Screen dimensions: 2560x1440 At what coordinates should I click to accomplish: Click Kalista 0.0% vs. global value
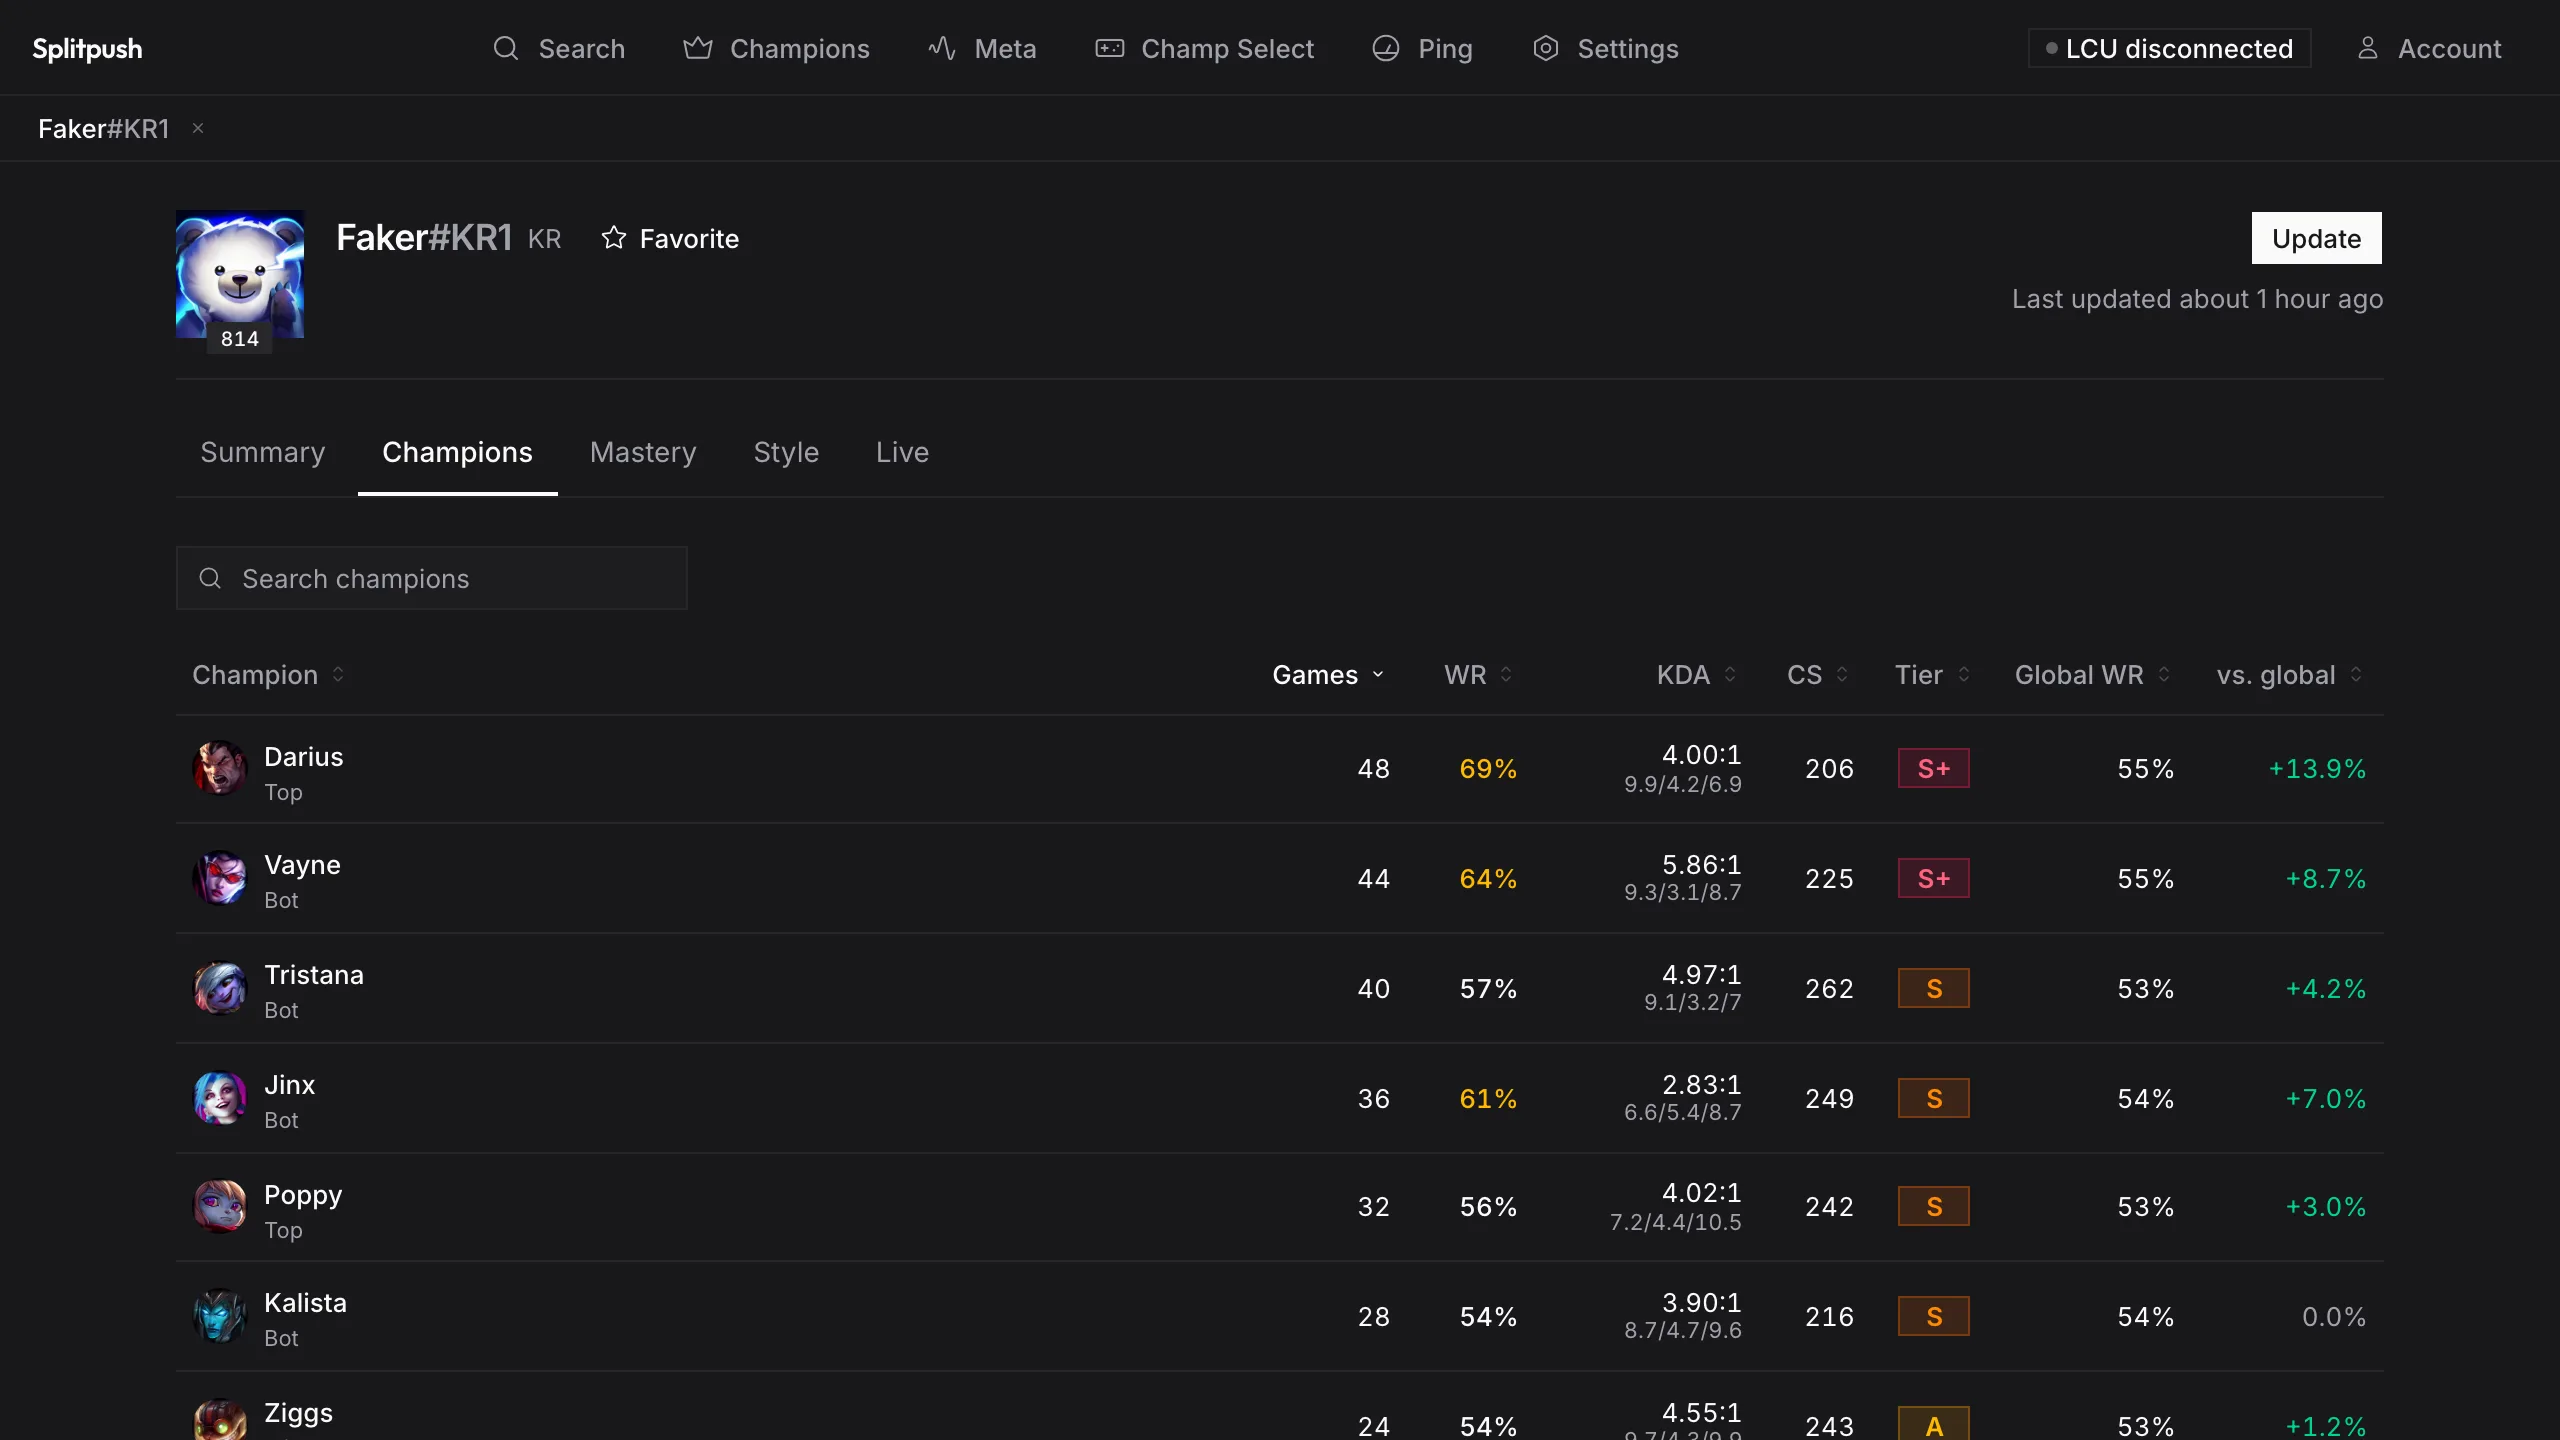click(x=2334, y=1316)
